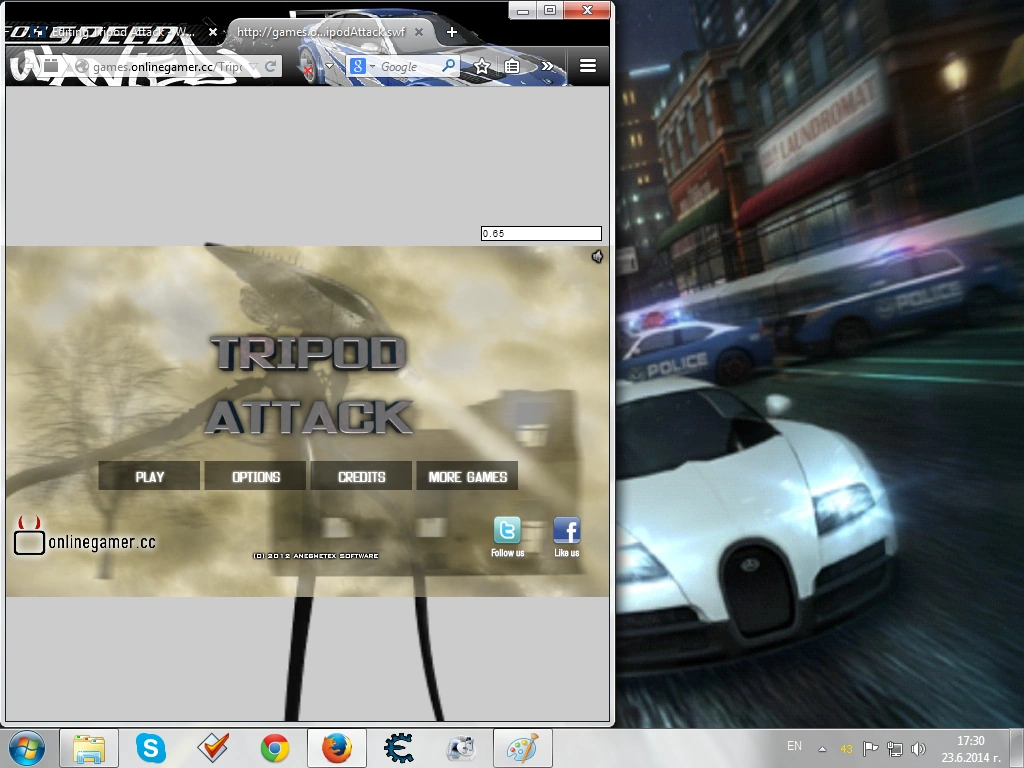This screenshot has height=768, width=1024.
Task: Open Skype from the taskbar
Action: tap(150, 748)
